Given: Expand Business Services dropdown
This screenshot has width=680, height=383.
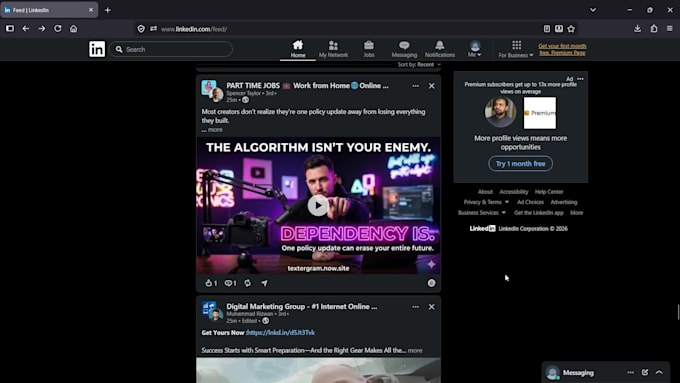Looking at the screenshot, I should click(x=482, y=213).
